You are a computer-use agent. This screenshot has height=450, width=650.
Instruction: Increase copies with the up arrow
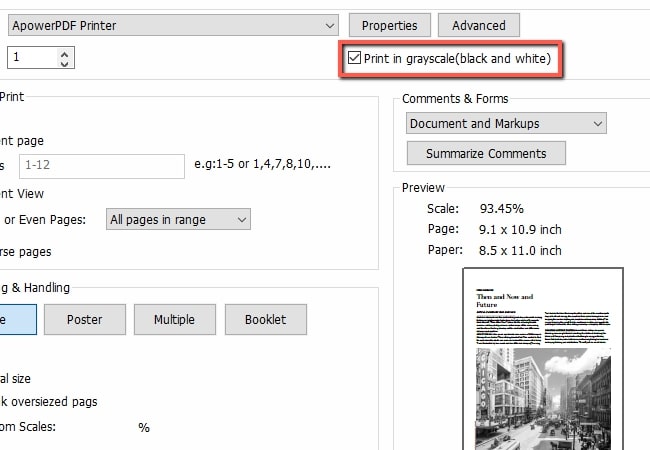tap(65, 52)
